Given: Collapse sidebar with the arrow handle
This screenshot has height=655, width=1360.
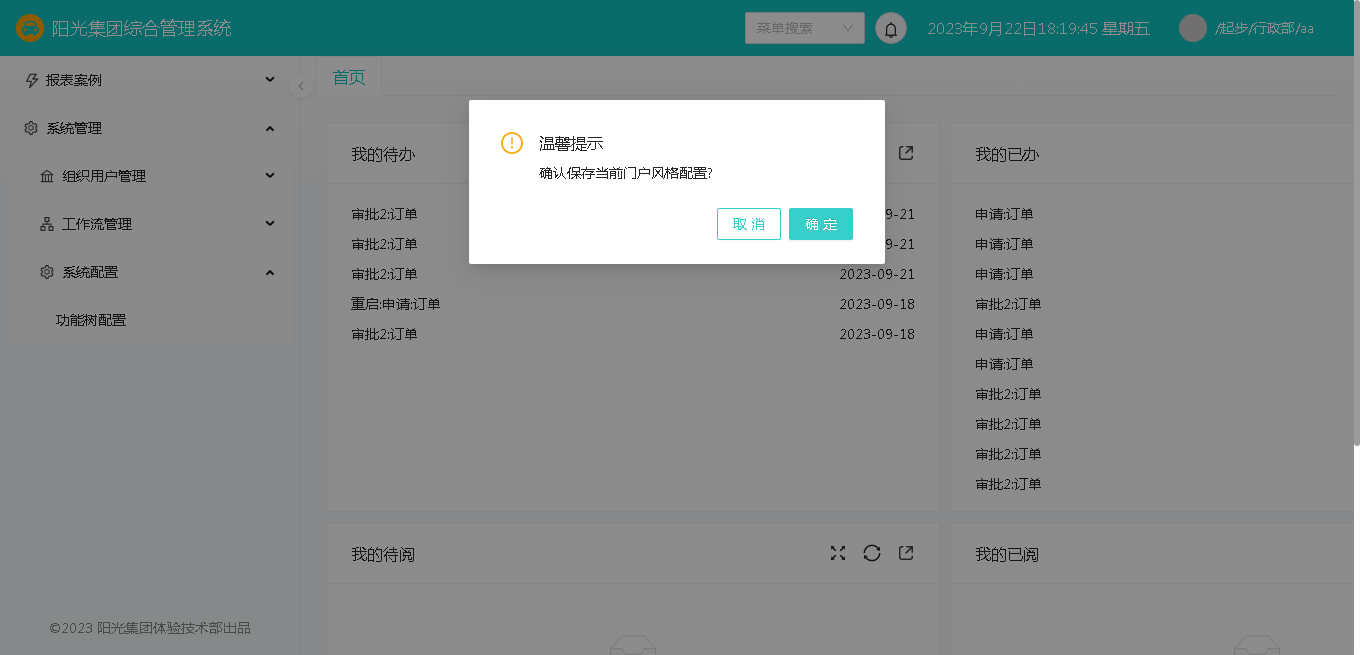Looking at the screenshot, I should point(300,87).
